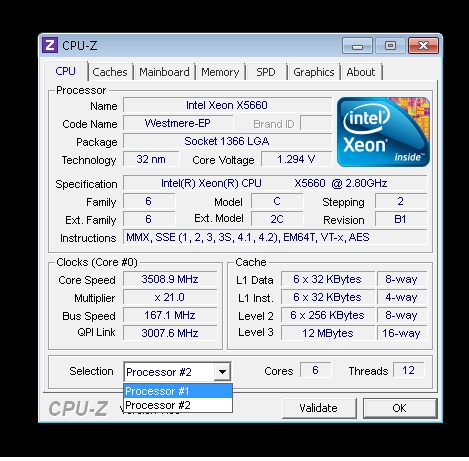Choose Processor #2 from the dropdown list

(178, 405)
